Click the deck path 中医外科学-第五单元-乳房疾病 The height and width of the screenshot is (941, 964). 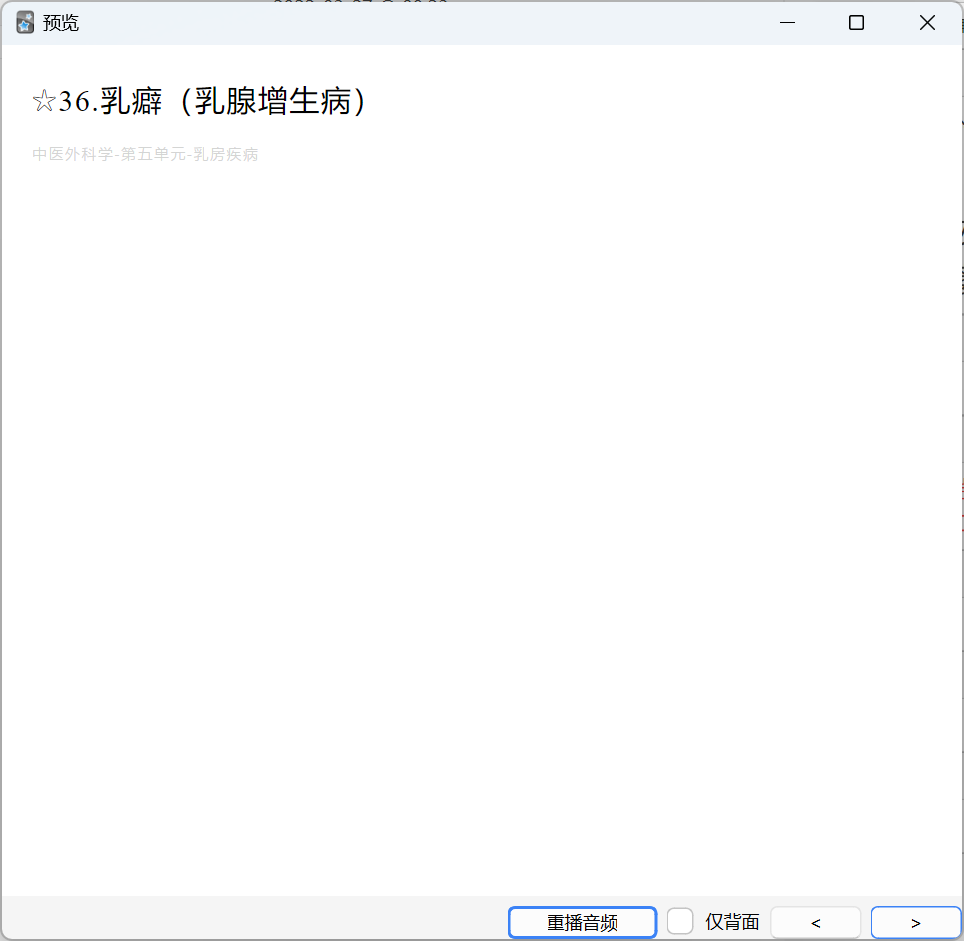(145, 154)
